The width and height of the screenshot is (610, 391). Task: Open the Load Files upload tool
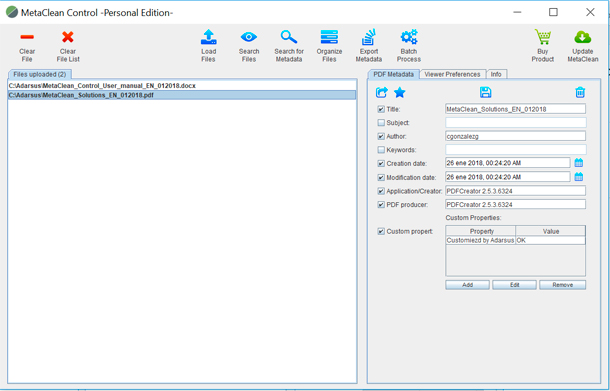[209, 37]
